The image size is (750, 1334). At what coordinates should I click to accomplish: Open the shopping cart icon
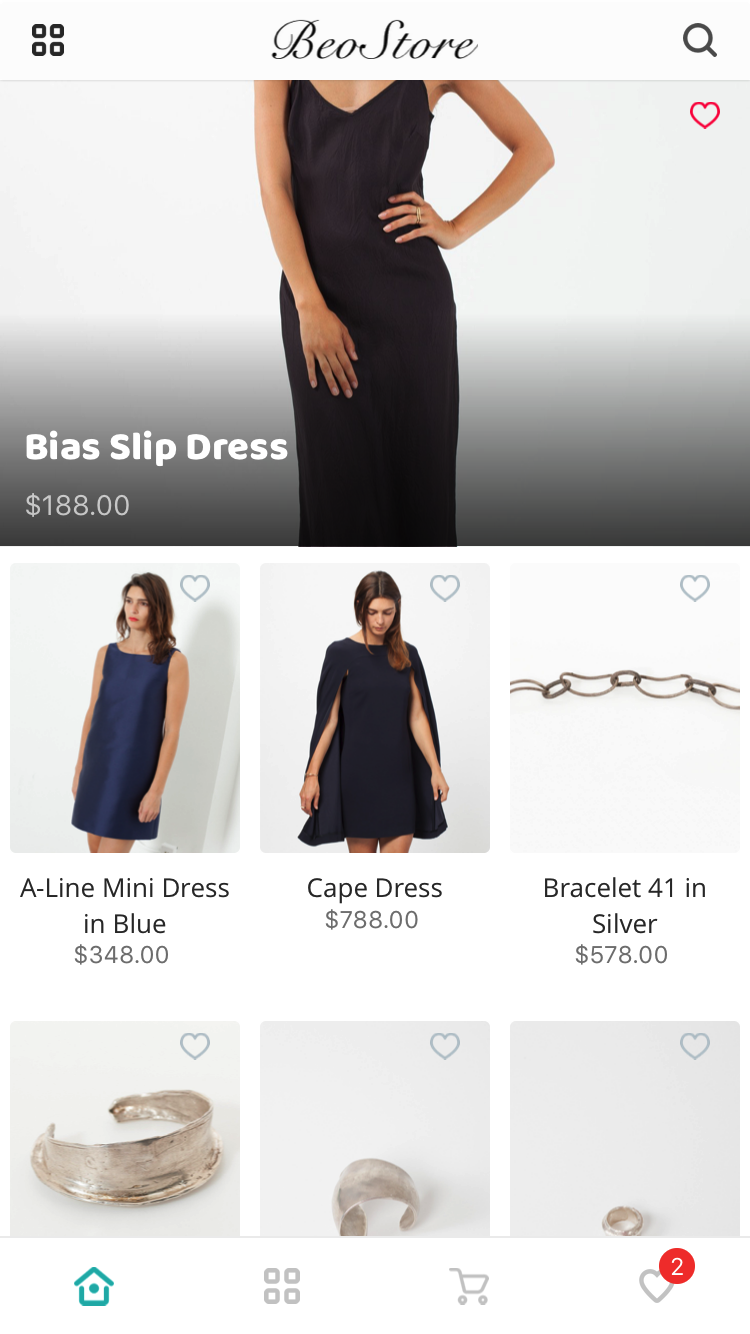point(469,1286)
